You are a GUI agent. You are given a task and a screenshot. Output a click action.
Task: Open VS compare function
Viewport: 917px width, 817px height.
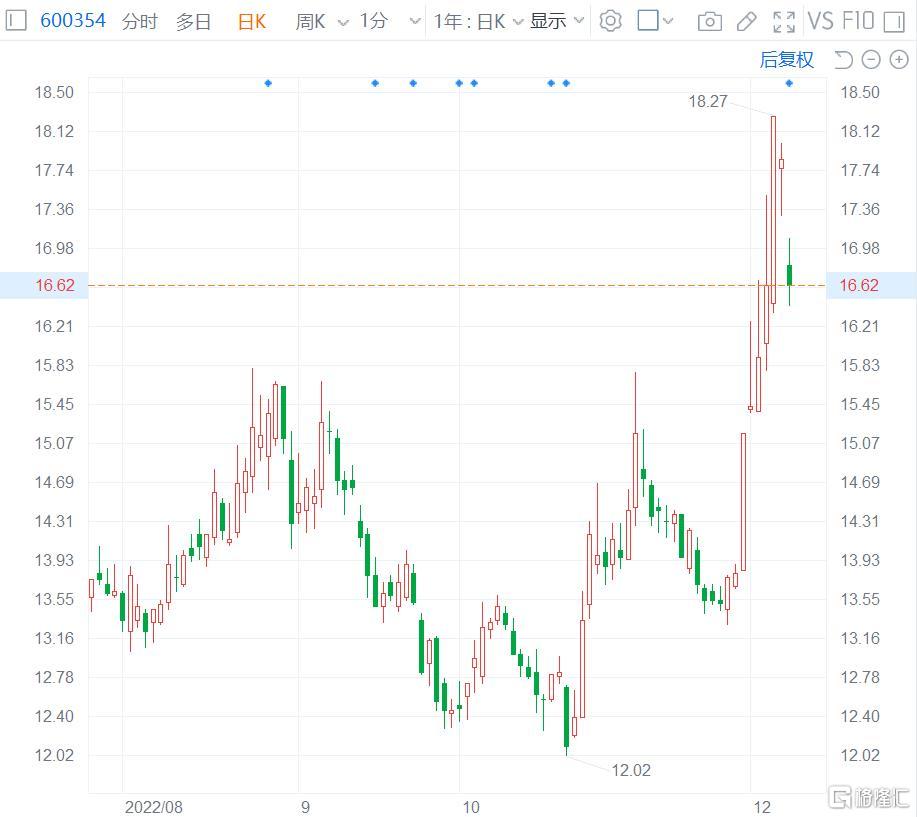pyautogui.click(x=821, y=21)
